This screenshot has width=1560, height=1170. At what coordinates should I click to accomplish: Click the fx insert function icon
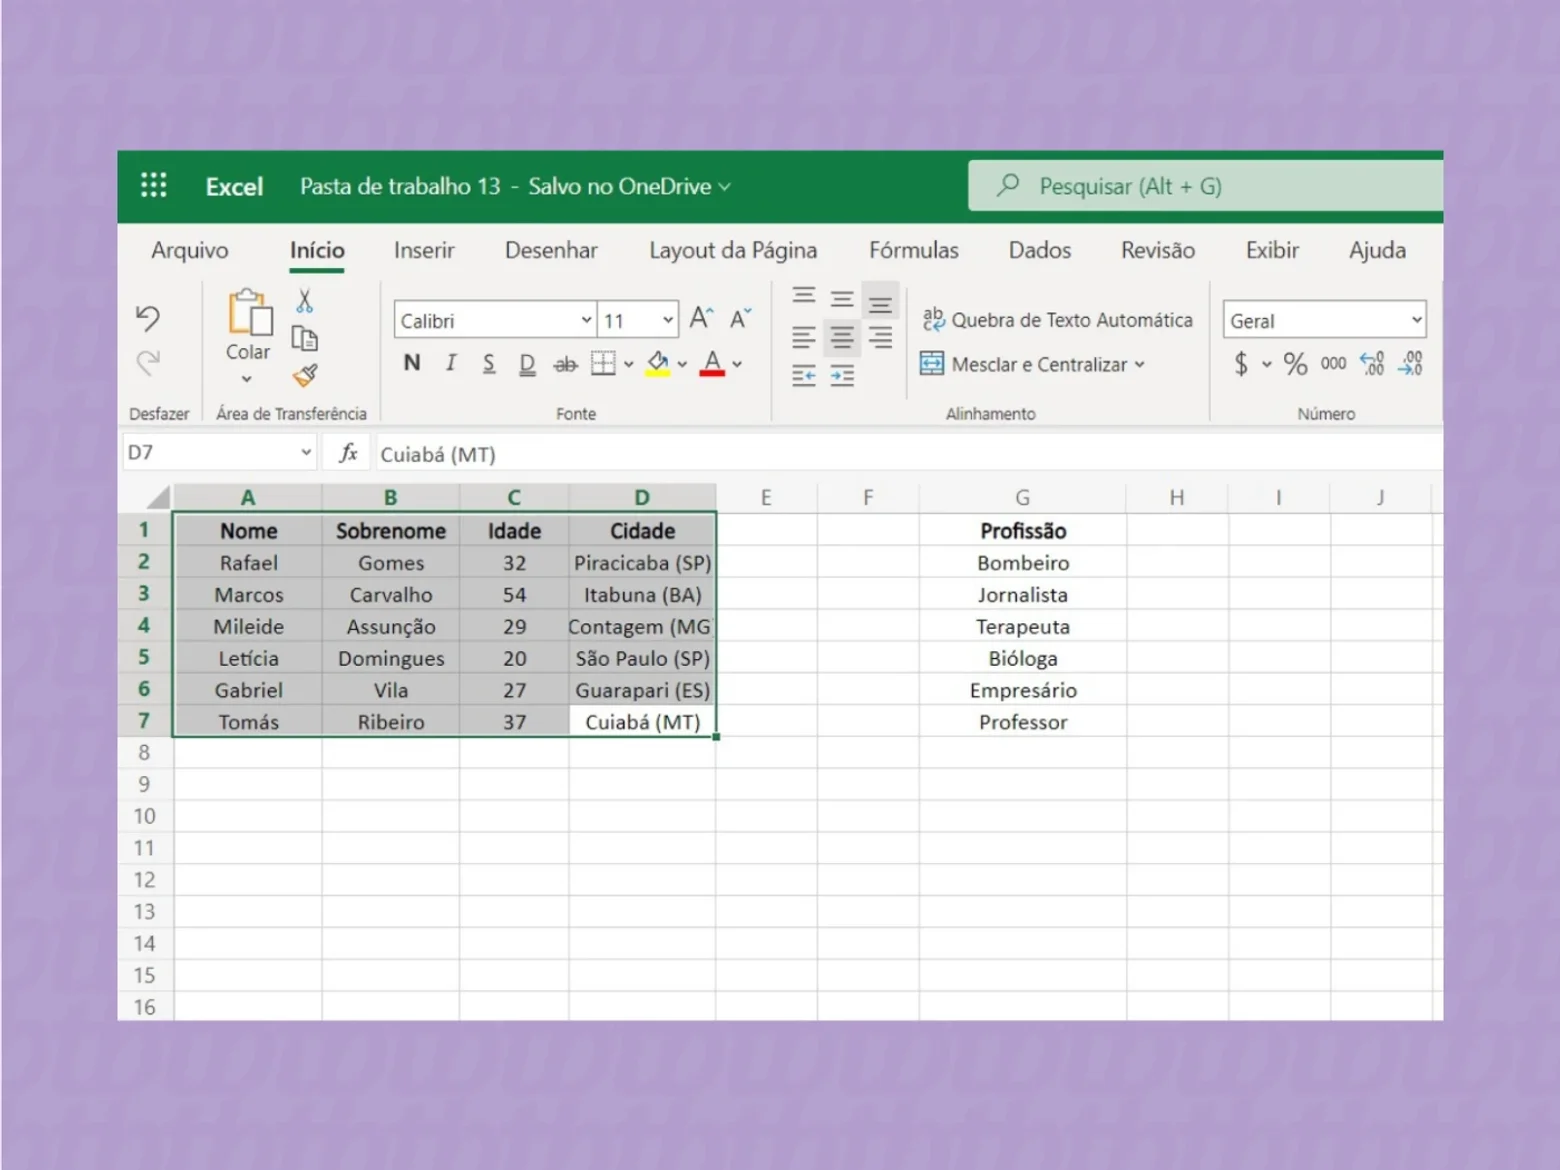click(x=348, y=453)
